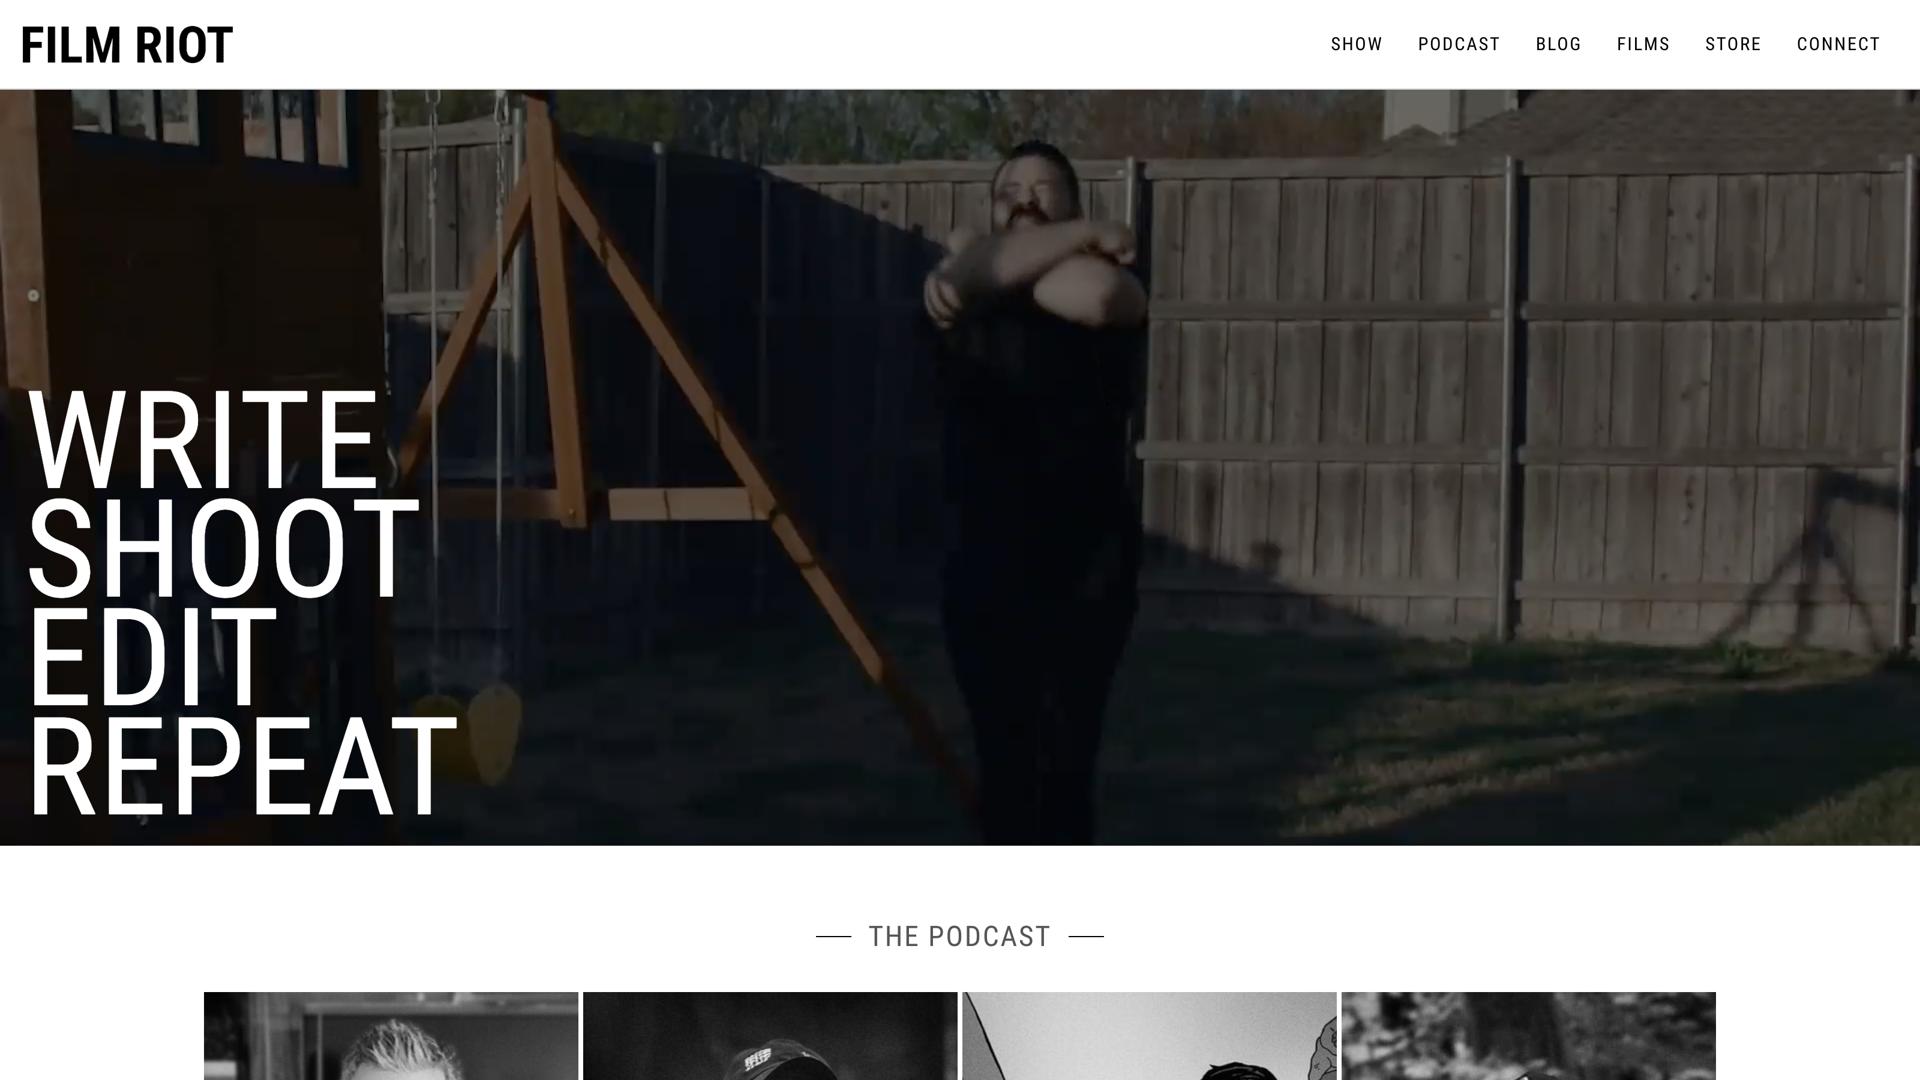
Task: Click the word REPEAT in hero headline
Action: pos(242,766)
